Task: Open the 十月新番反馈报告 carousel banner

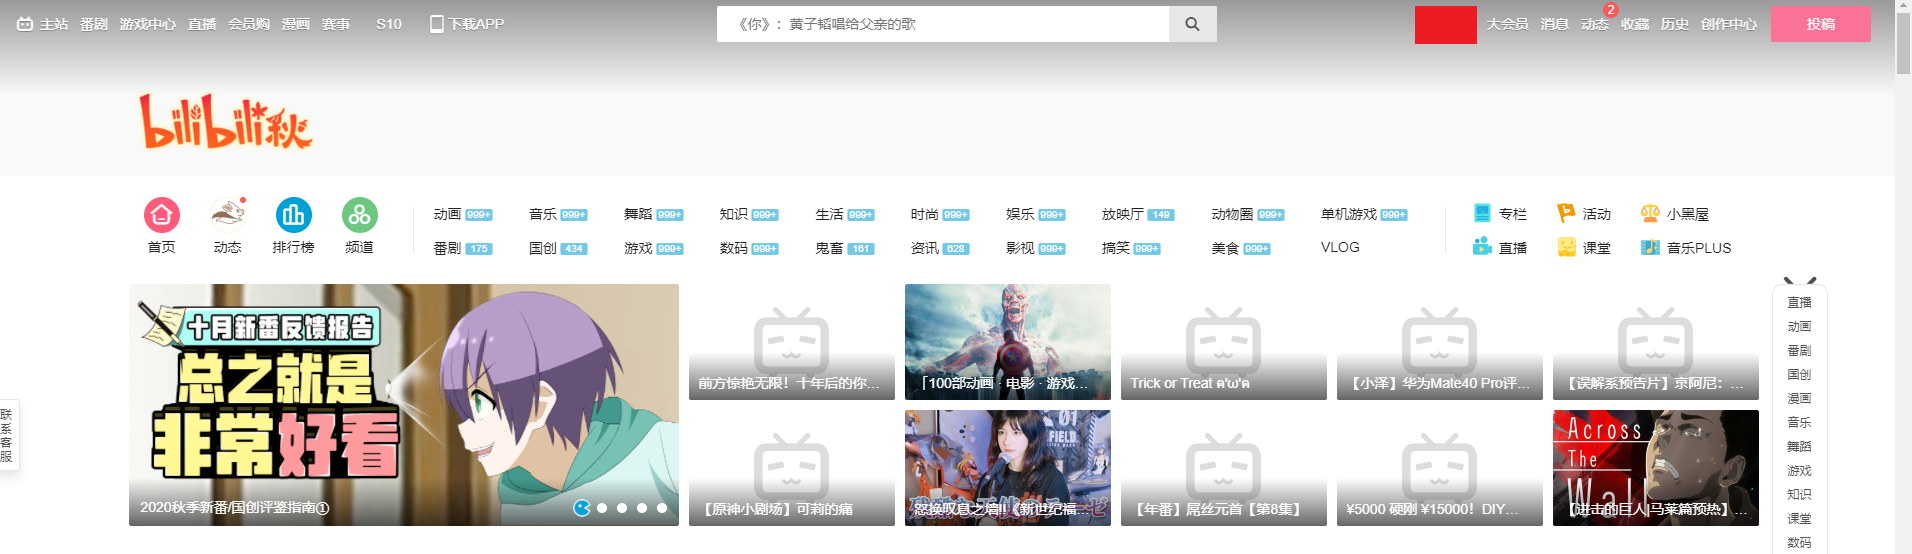Action: [404, 405]
